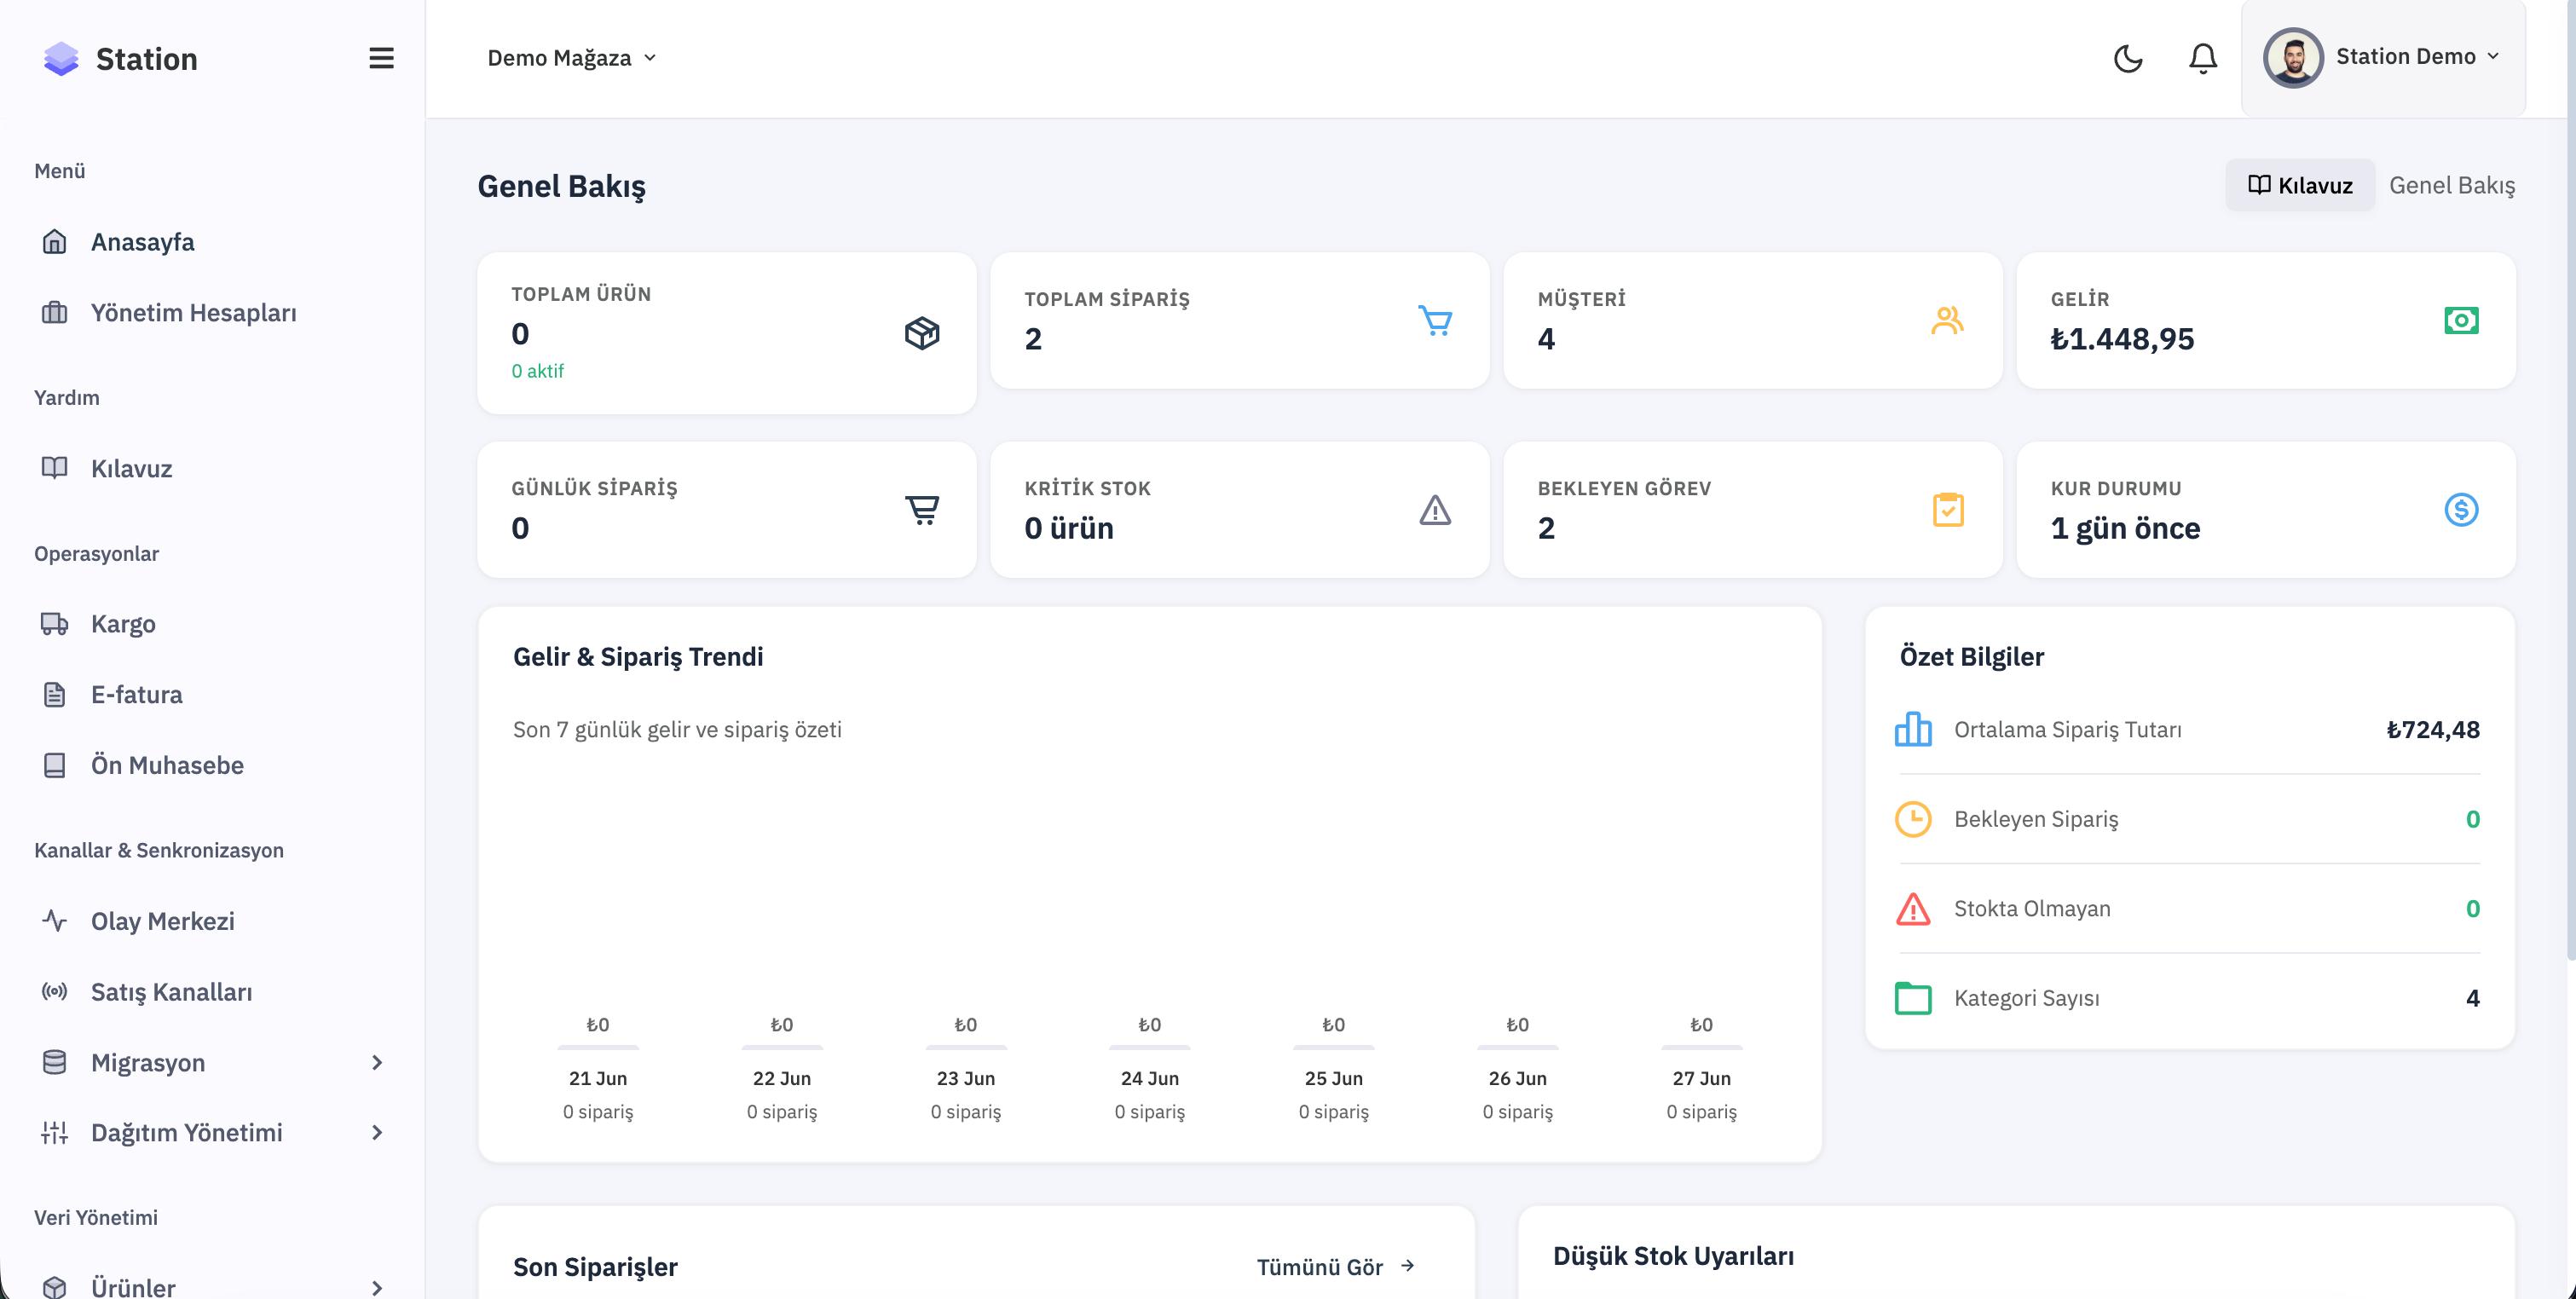Open the Station Demo user dropdown

[2384, 58]
